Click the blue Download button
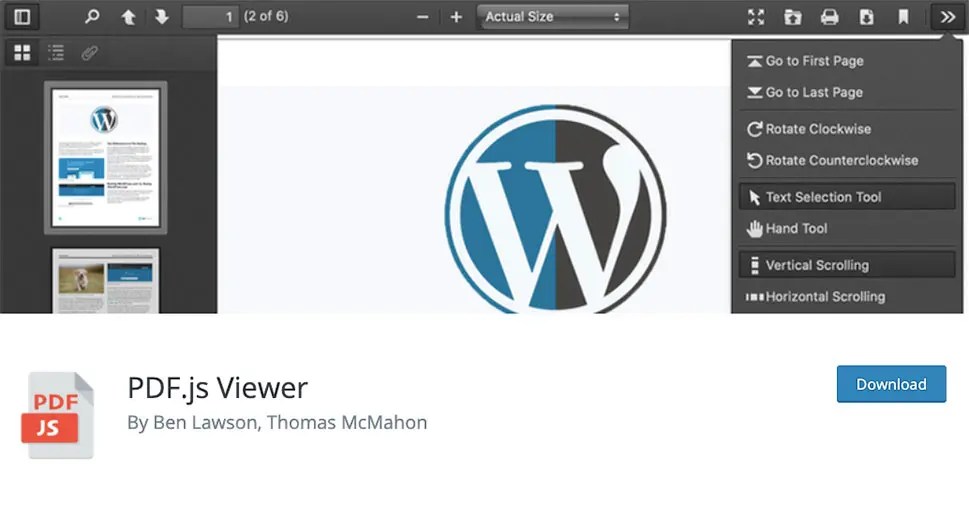 tap(891, 384)
